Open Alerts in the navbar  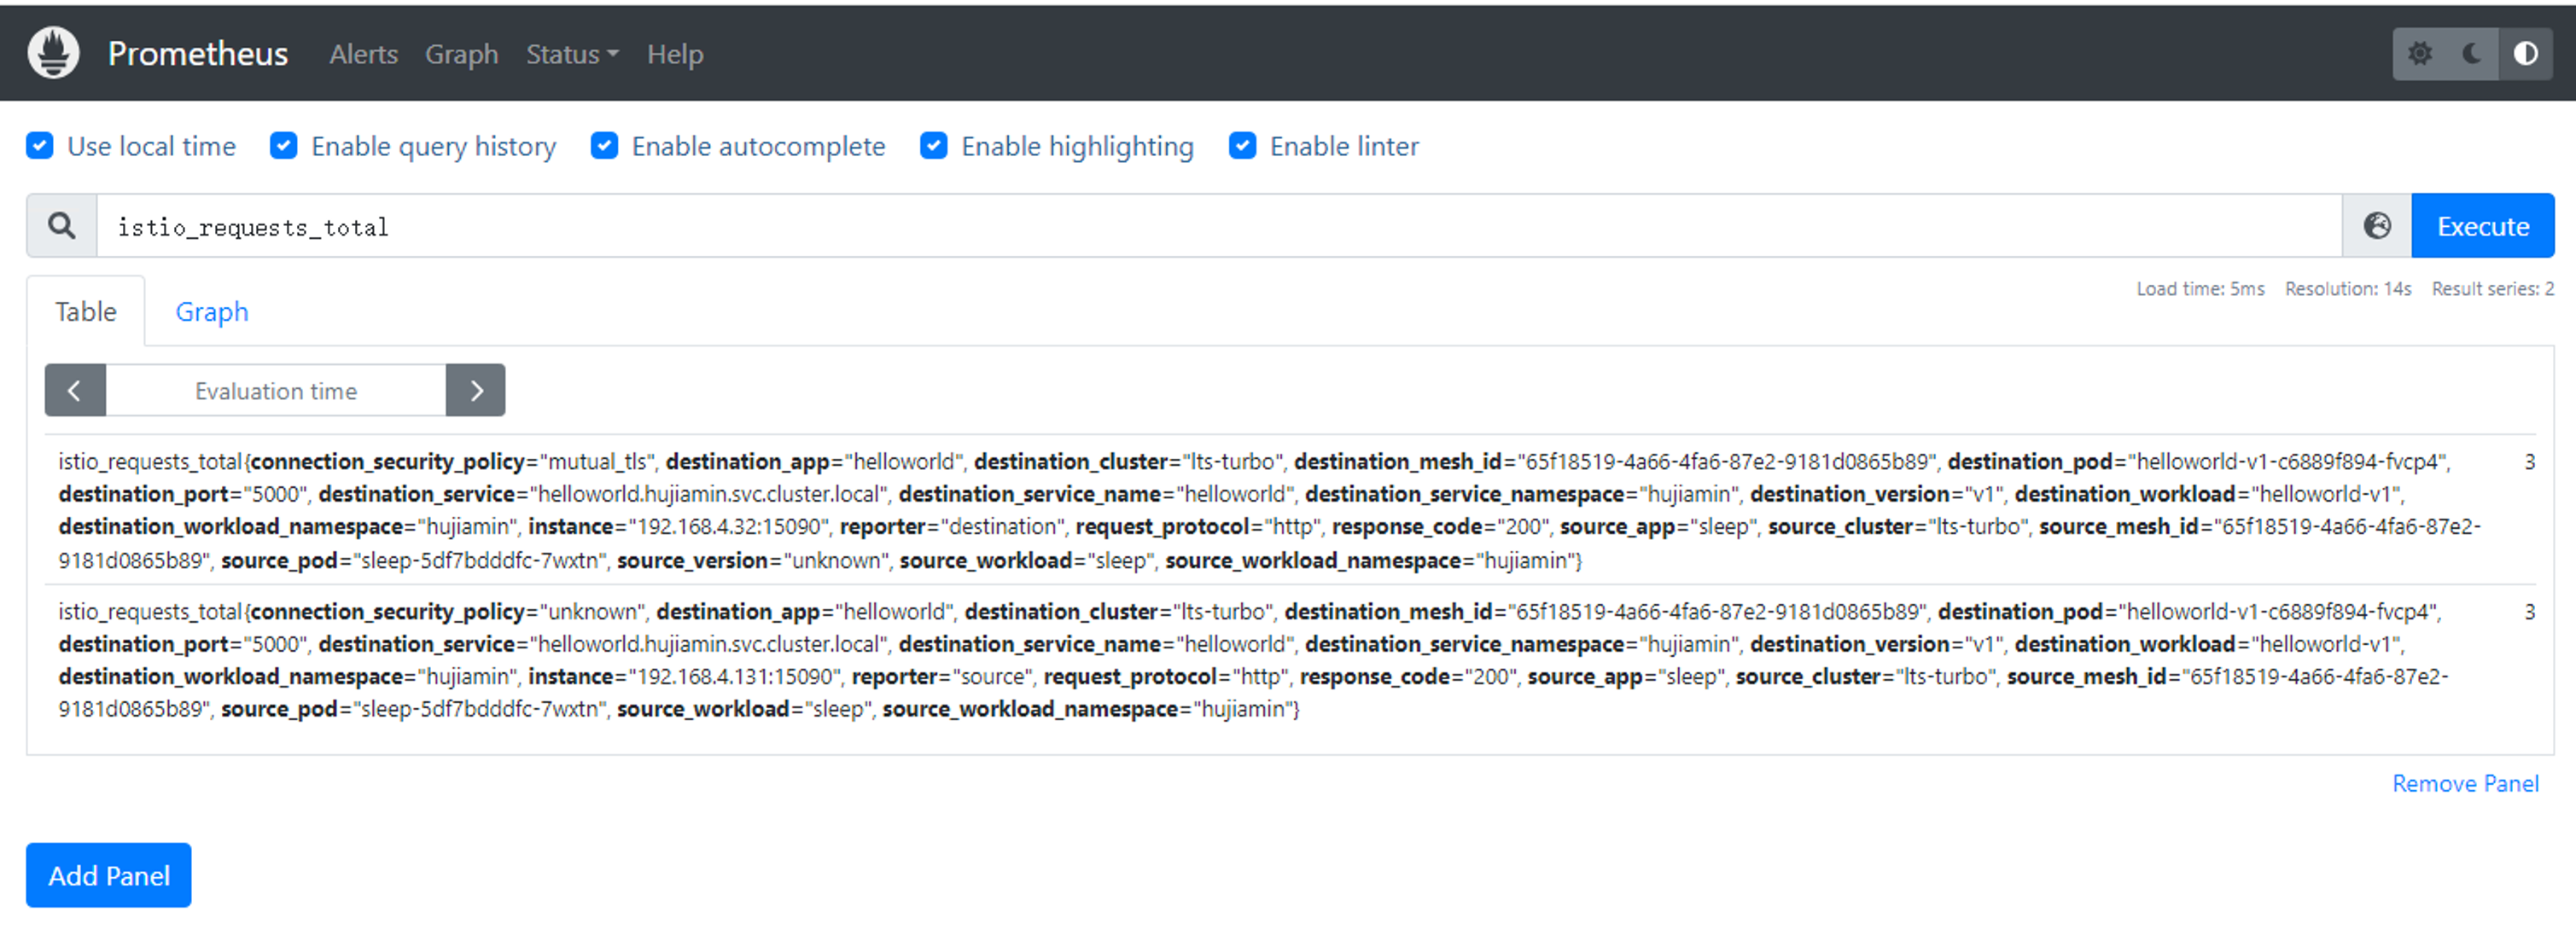(363, 54)
